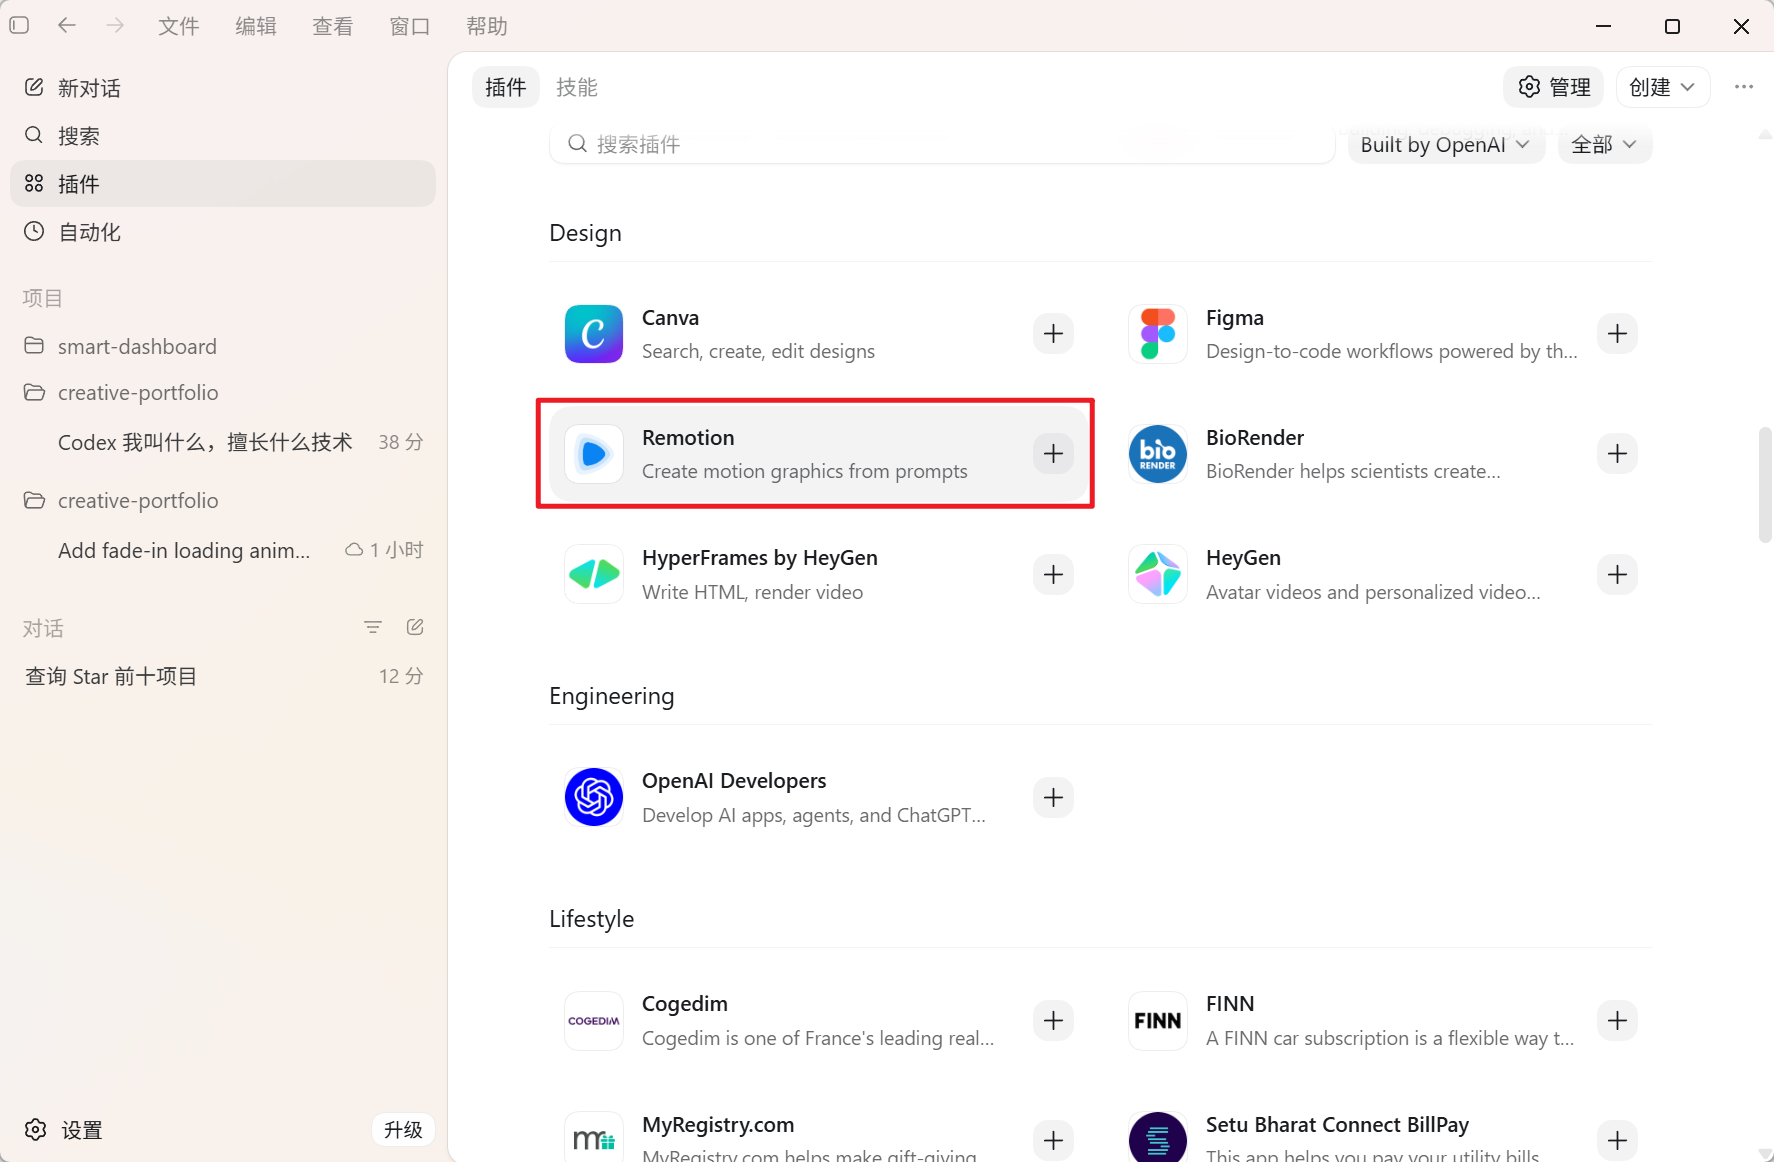Open the HyperFrames by HeyGen title
Screen dimensions: 1774x1162
tap(760, 558)
